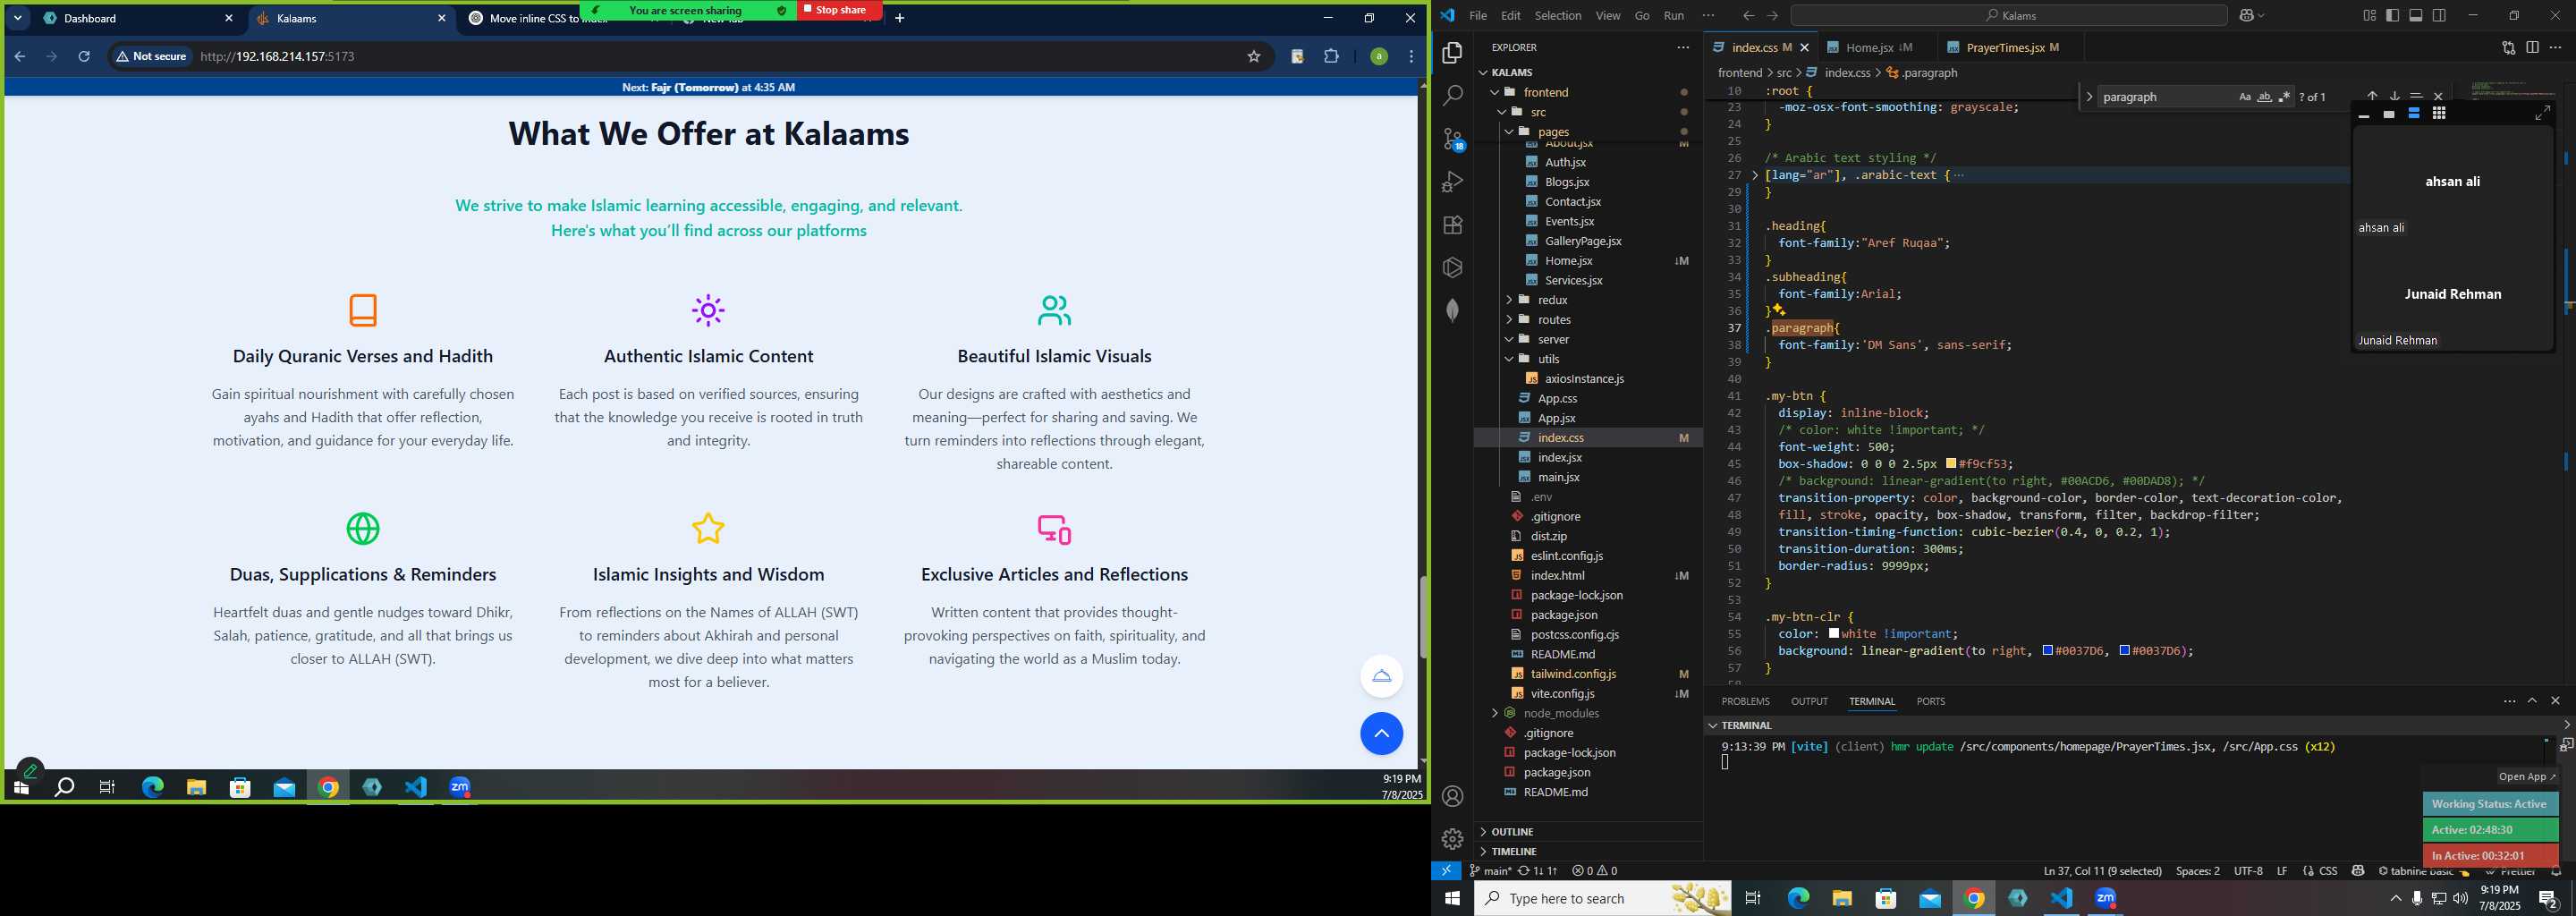Open Home.jsx in the Explorer pages folder
Screen dimensions: 2576x916
coord(1568,261)
